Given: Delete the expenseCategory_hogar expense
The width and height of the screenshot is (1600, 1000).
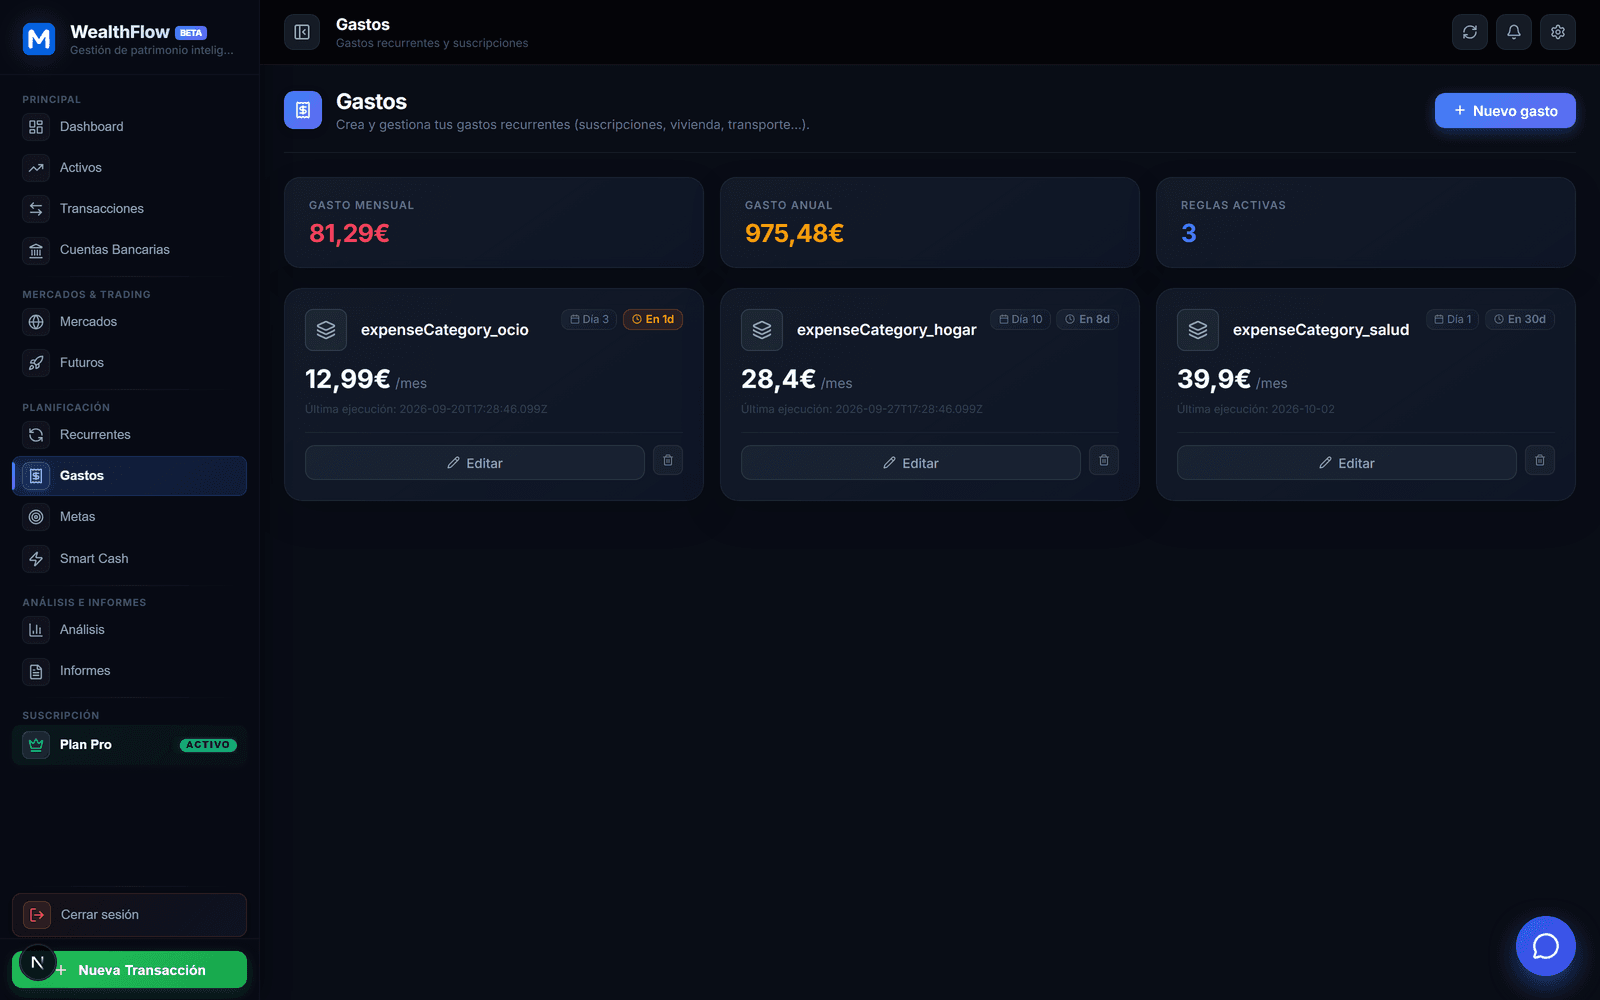Looking at the screenshot, I should [1104, 460].
